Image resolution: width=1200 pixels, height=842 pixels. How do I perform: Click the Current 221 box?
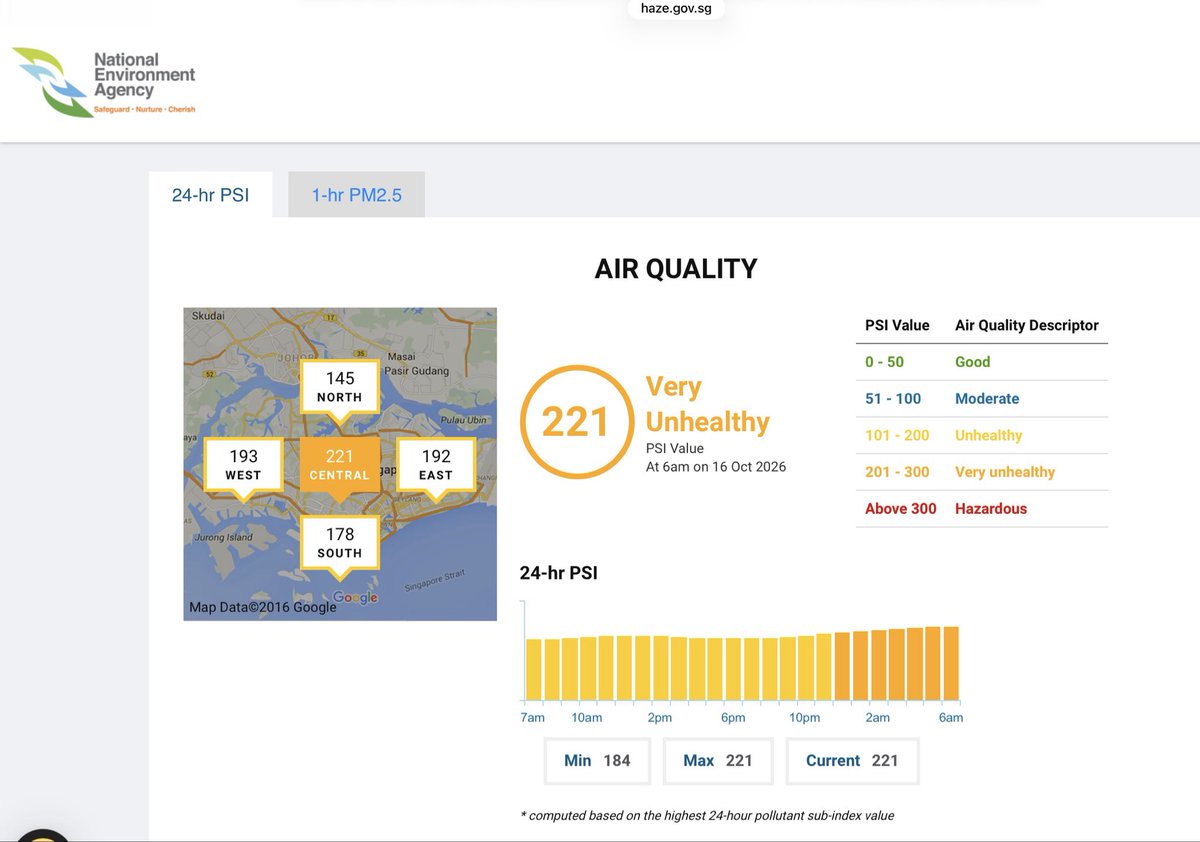point(852,761)
